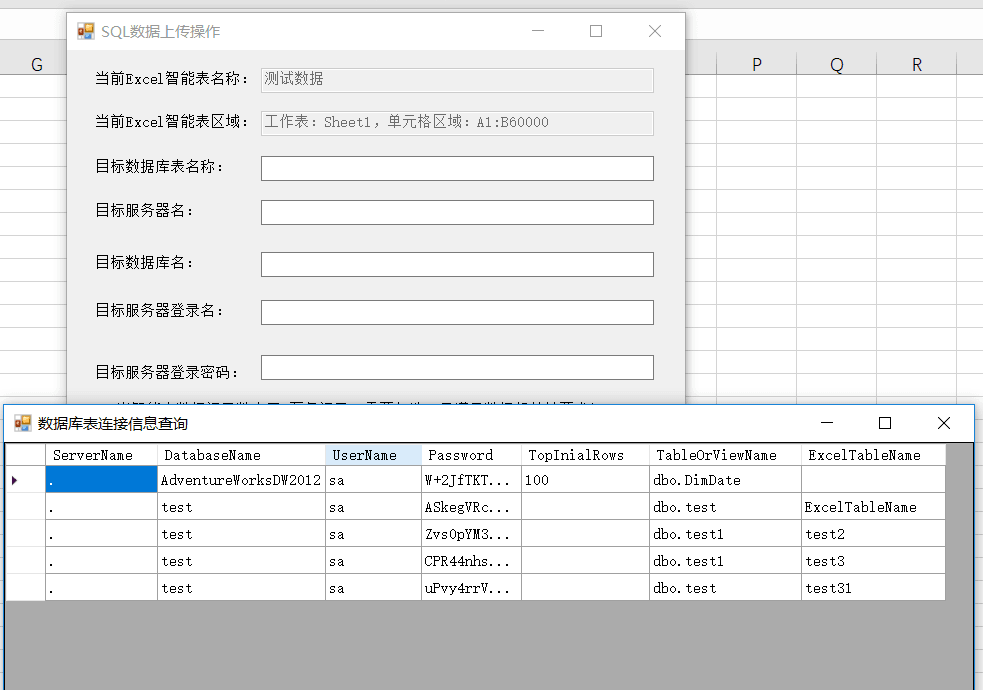Sort by the Password column header
The width and height of the screenshot is (983, 690).
coord(471,455)
